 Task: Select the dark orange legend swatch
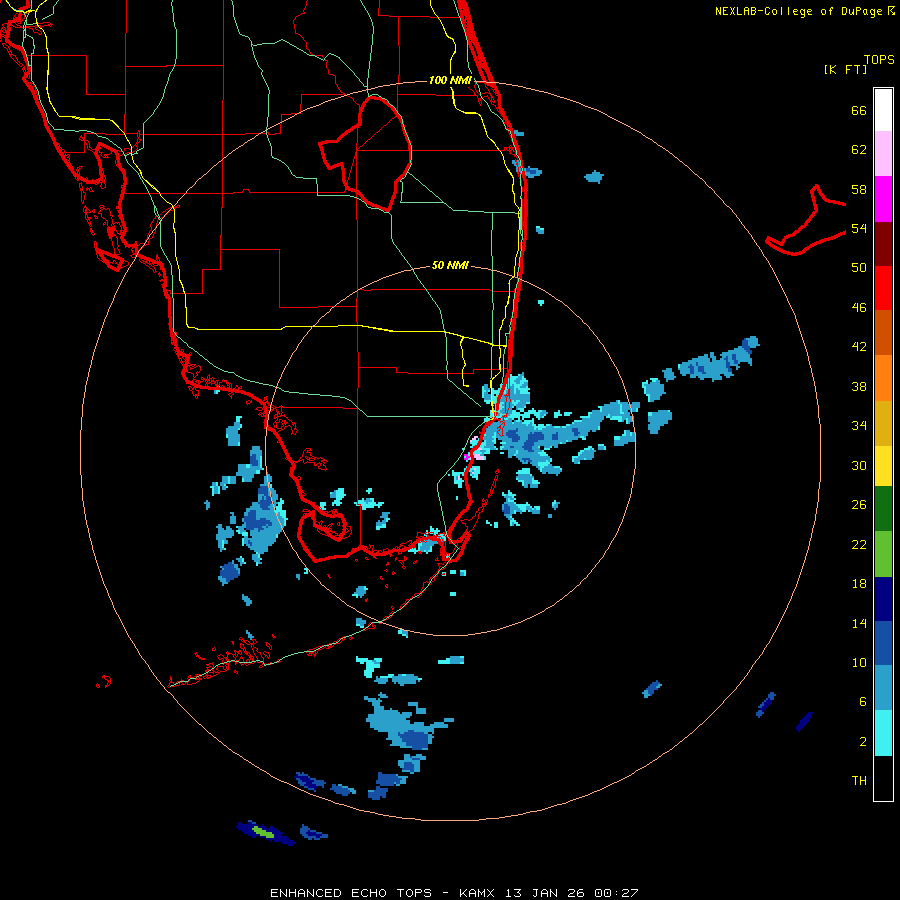point(883,333)
